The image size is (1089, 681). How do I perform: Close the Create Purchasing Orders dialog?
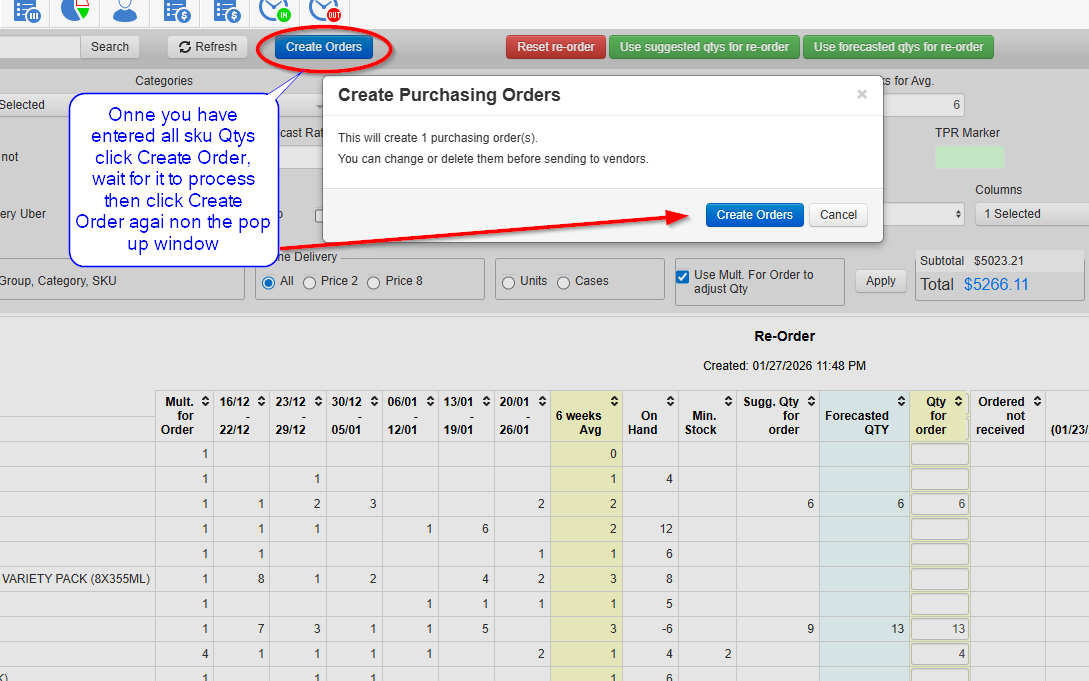tap(862, 94)
